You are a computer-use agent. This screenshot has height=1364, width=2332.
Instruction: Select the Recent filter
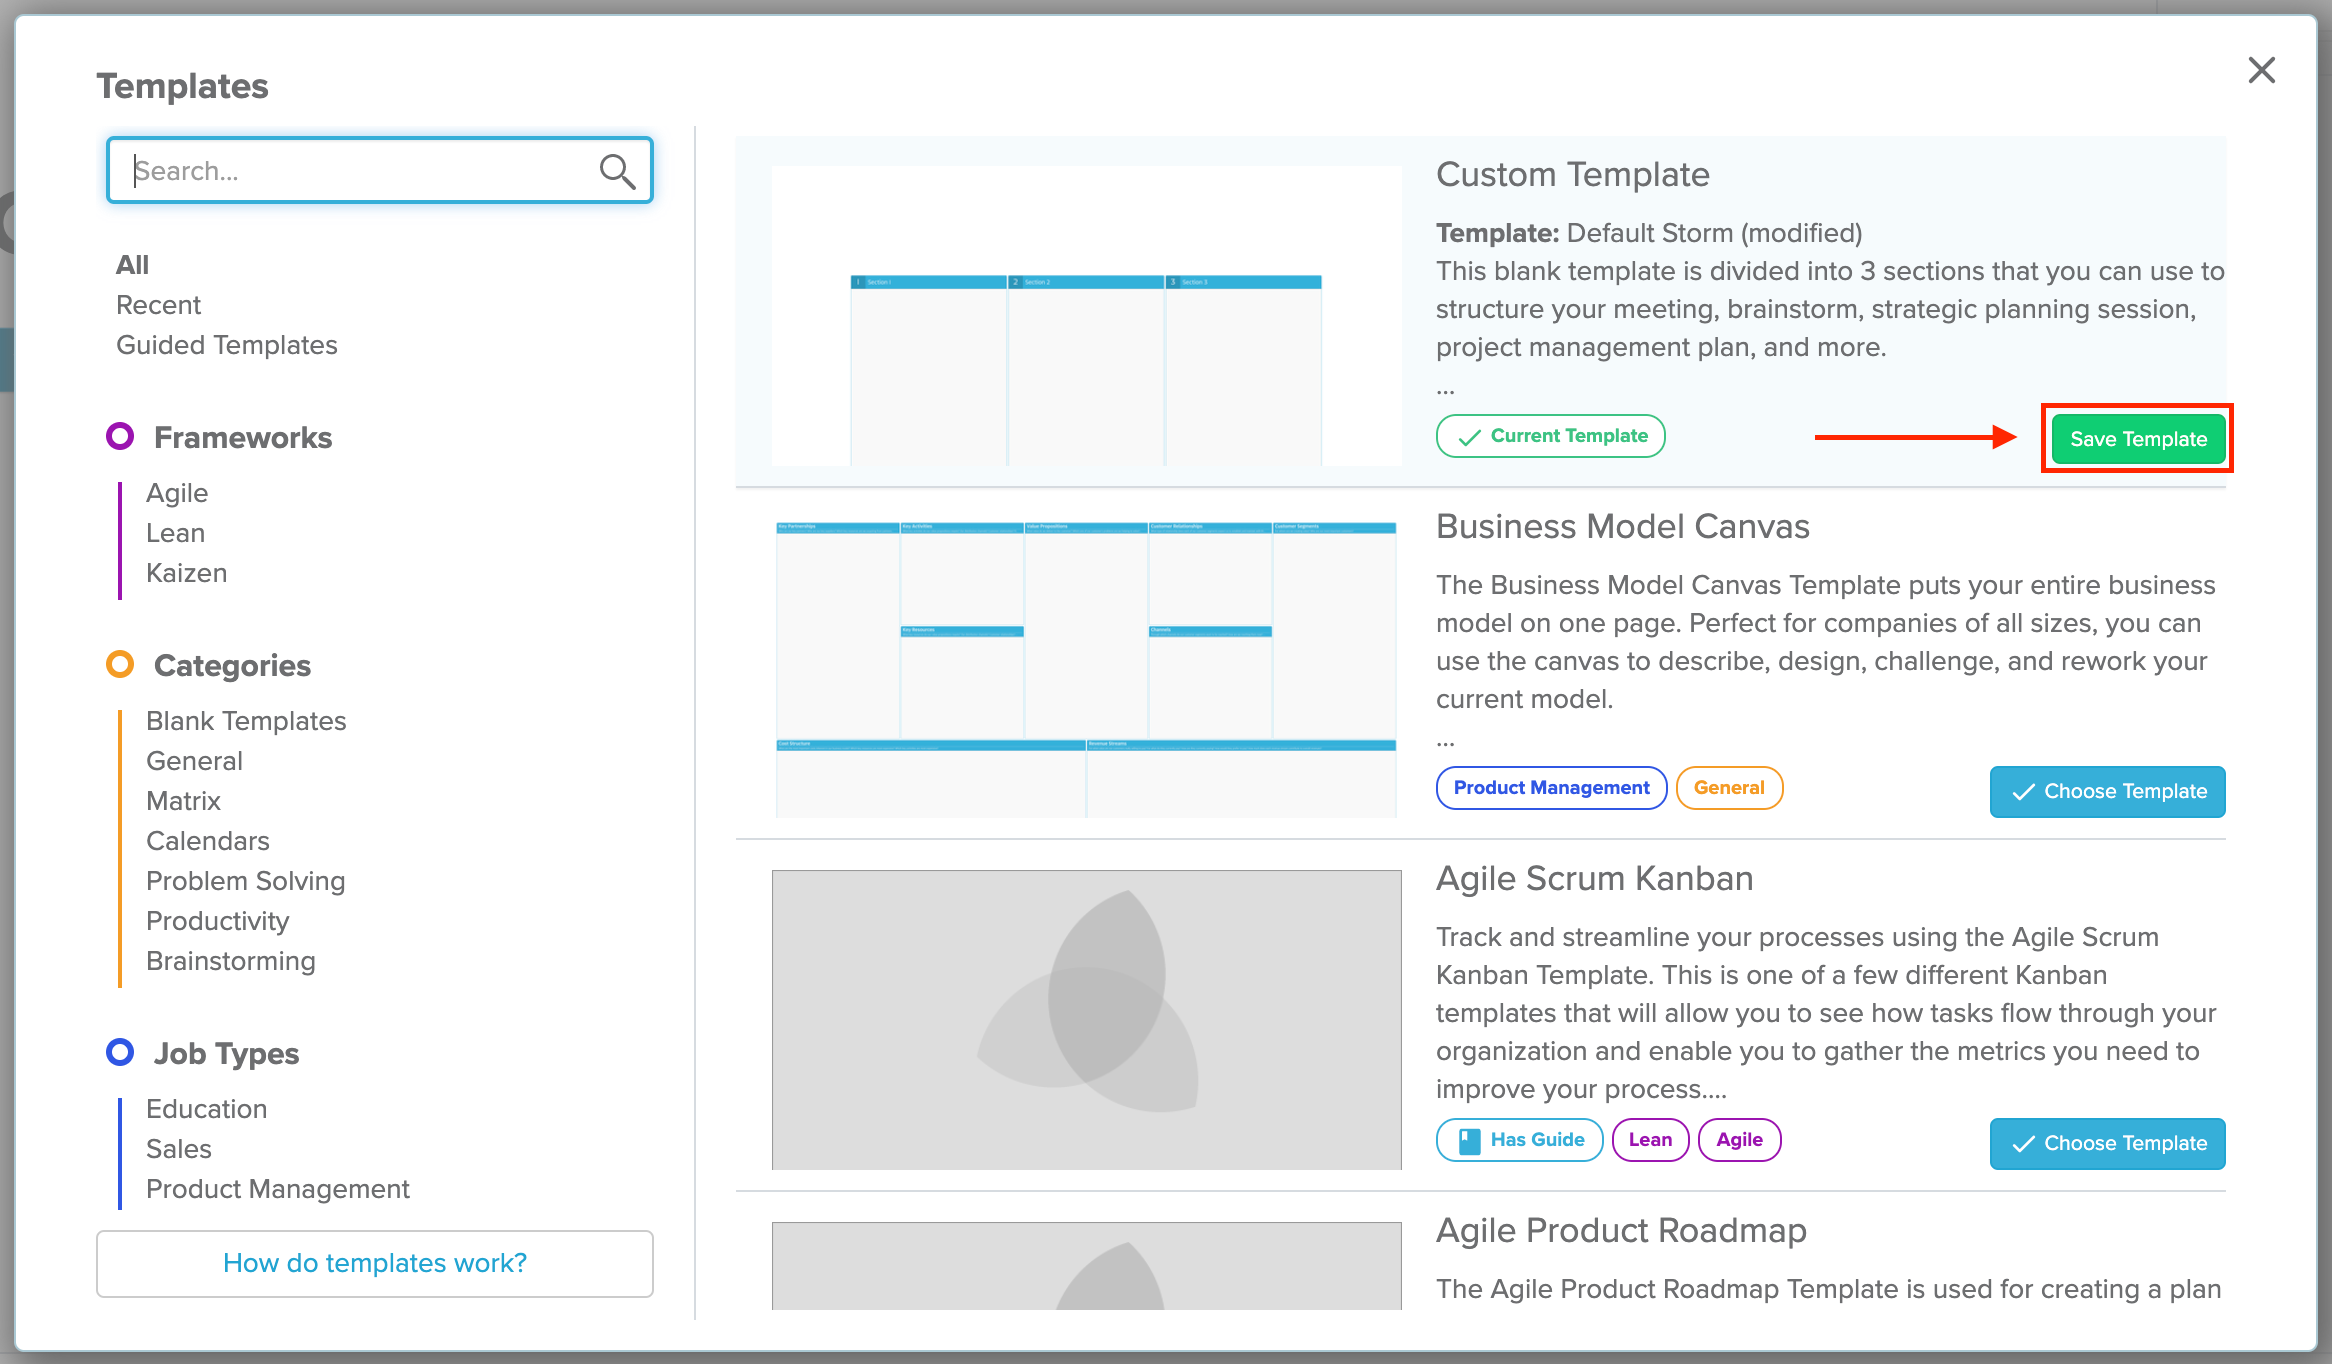tap(158, 305)
